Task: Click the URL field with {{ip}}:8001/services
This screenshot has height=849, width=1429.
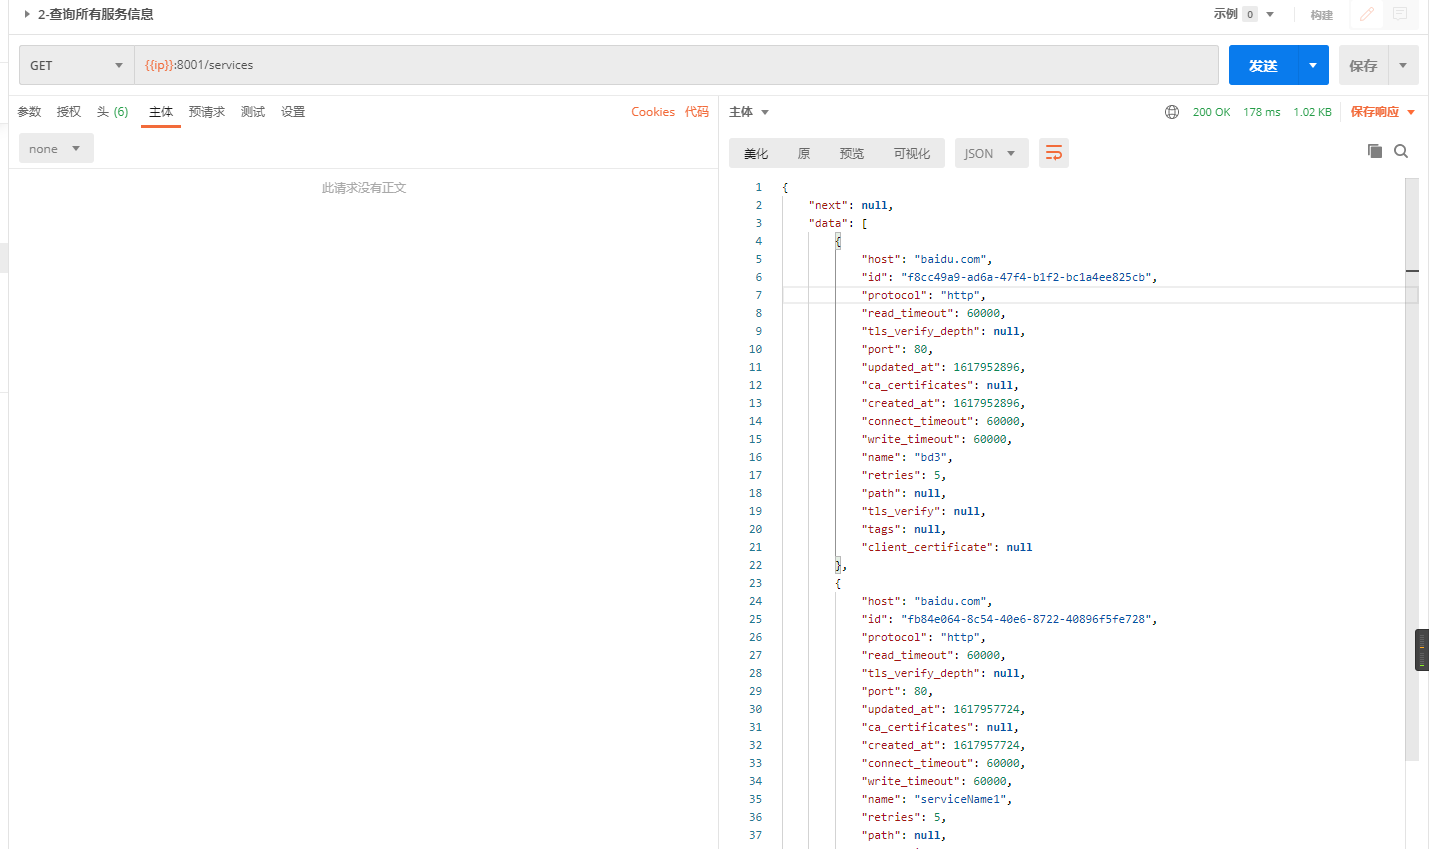Action: coord(676,65)
